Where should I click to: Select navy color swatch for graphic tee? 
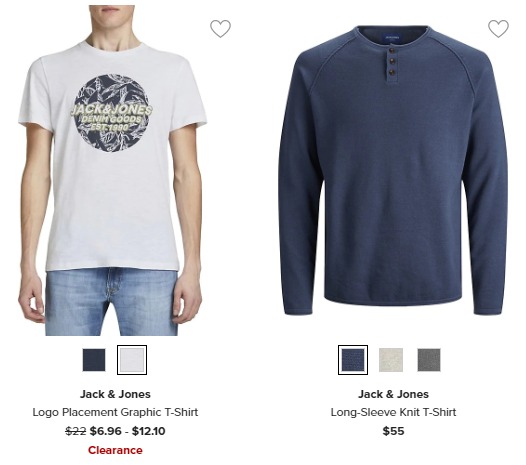click(x=94, y=360)
